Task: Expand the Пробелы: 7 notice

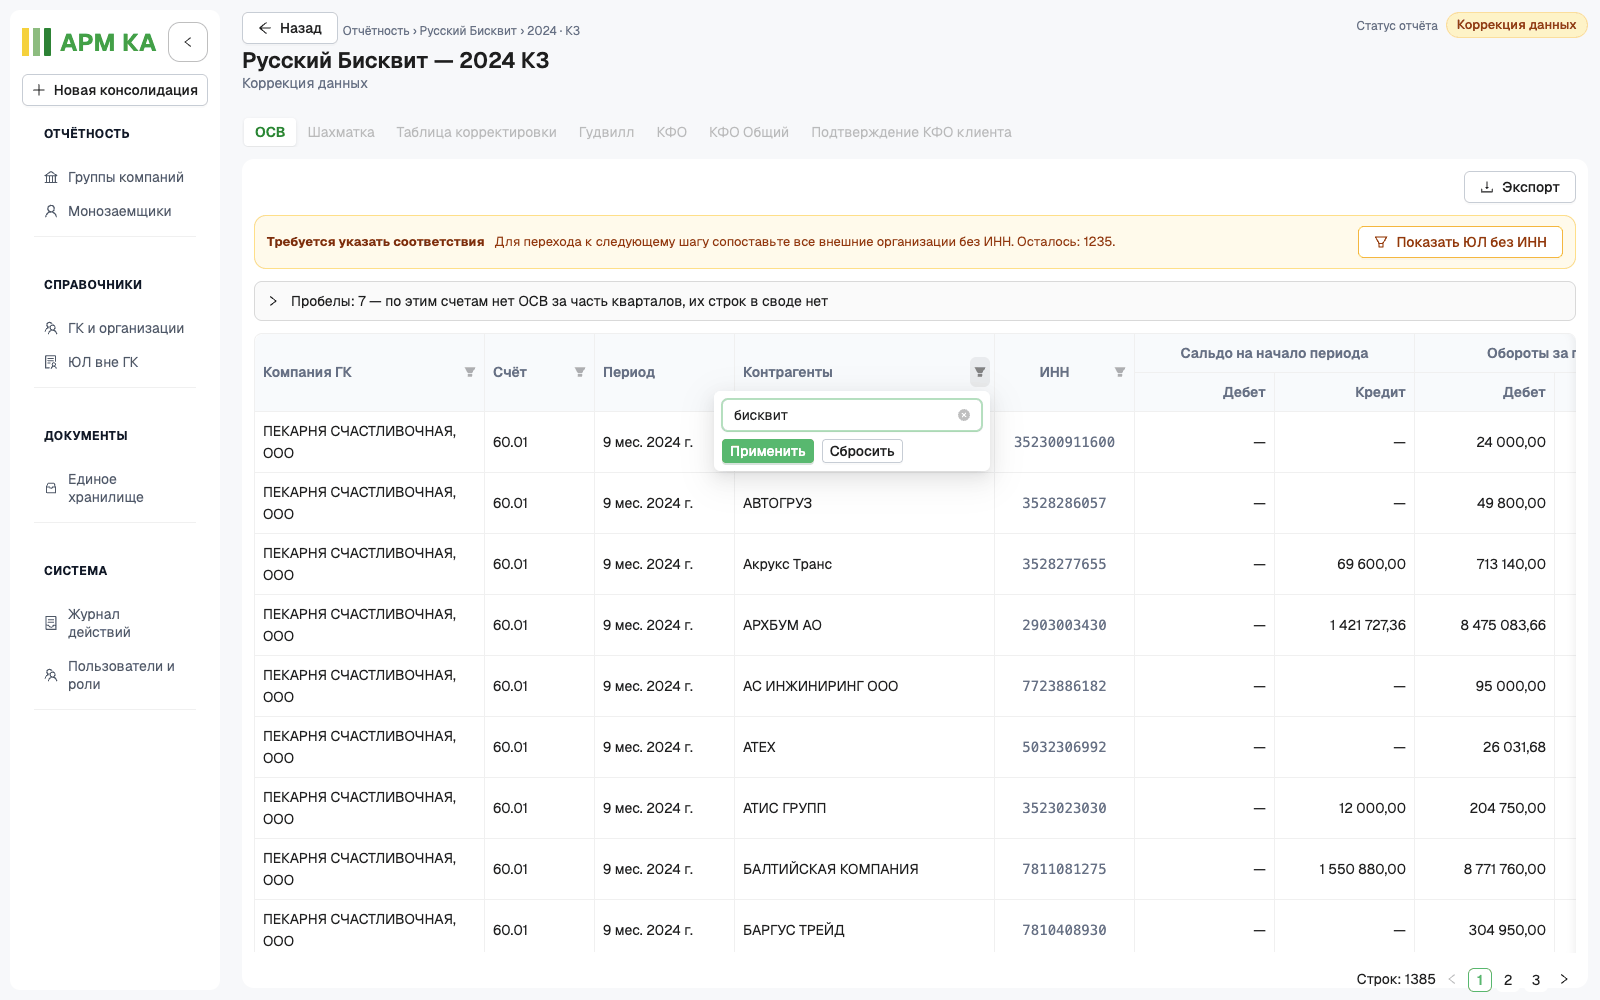Action: (x=915, y=301)
